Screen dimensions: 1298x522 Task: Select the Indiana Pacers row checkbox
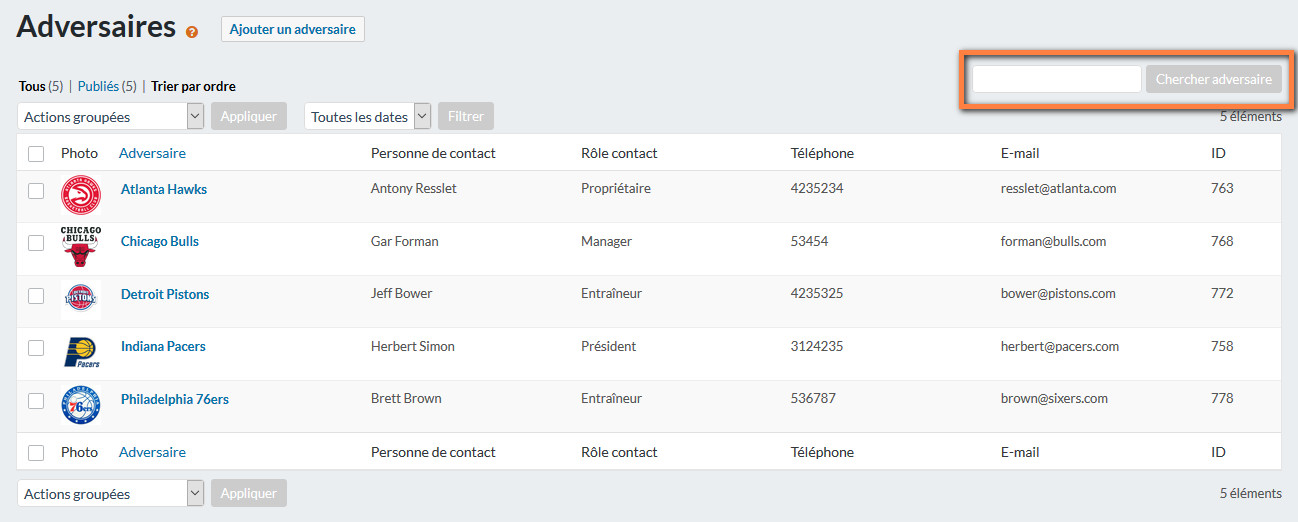point(36,348)
